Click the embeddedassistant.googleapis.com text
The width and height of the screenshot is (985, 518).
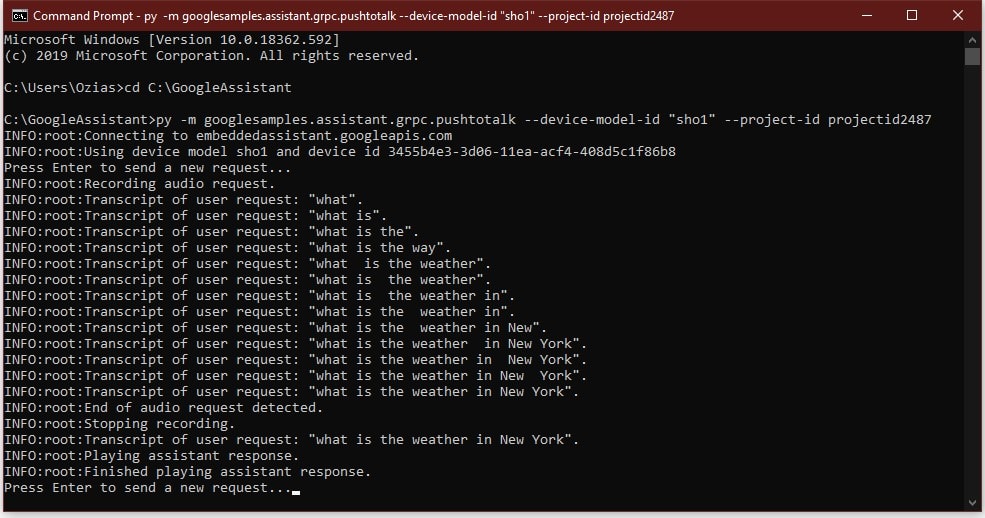tap(324, 136)
